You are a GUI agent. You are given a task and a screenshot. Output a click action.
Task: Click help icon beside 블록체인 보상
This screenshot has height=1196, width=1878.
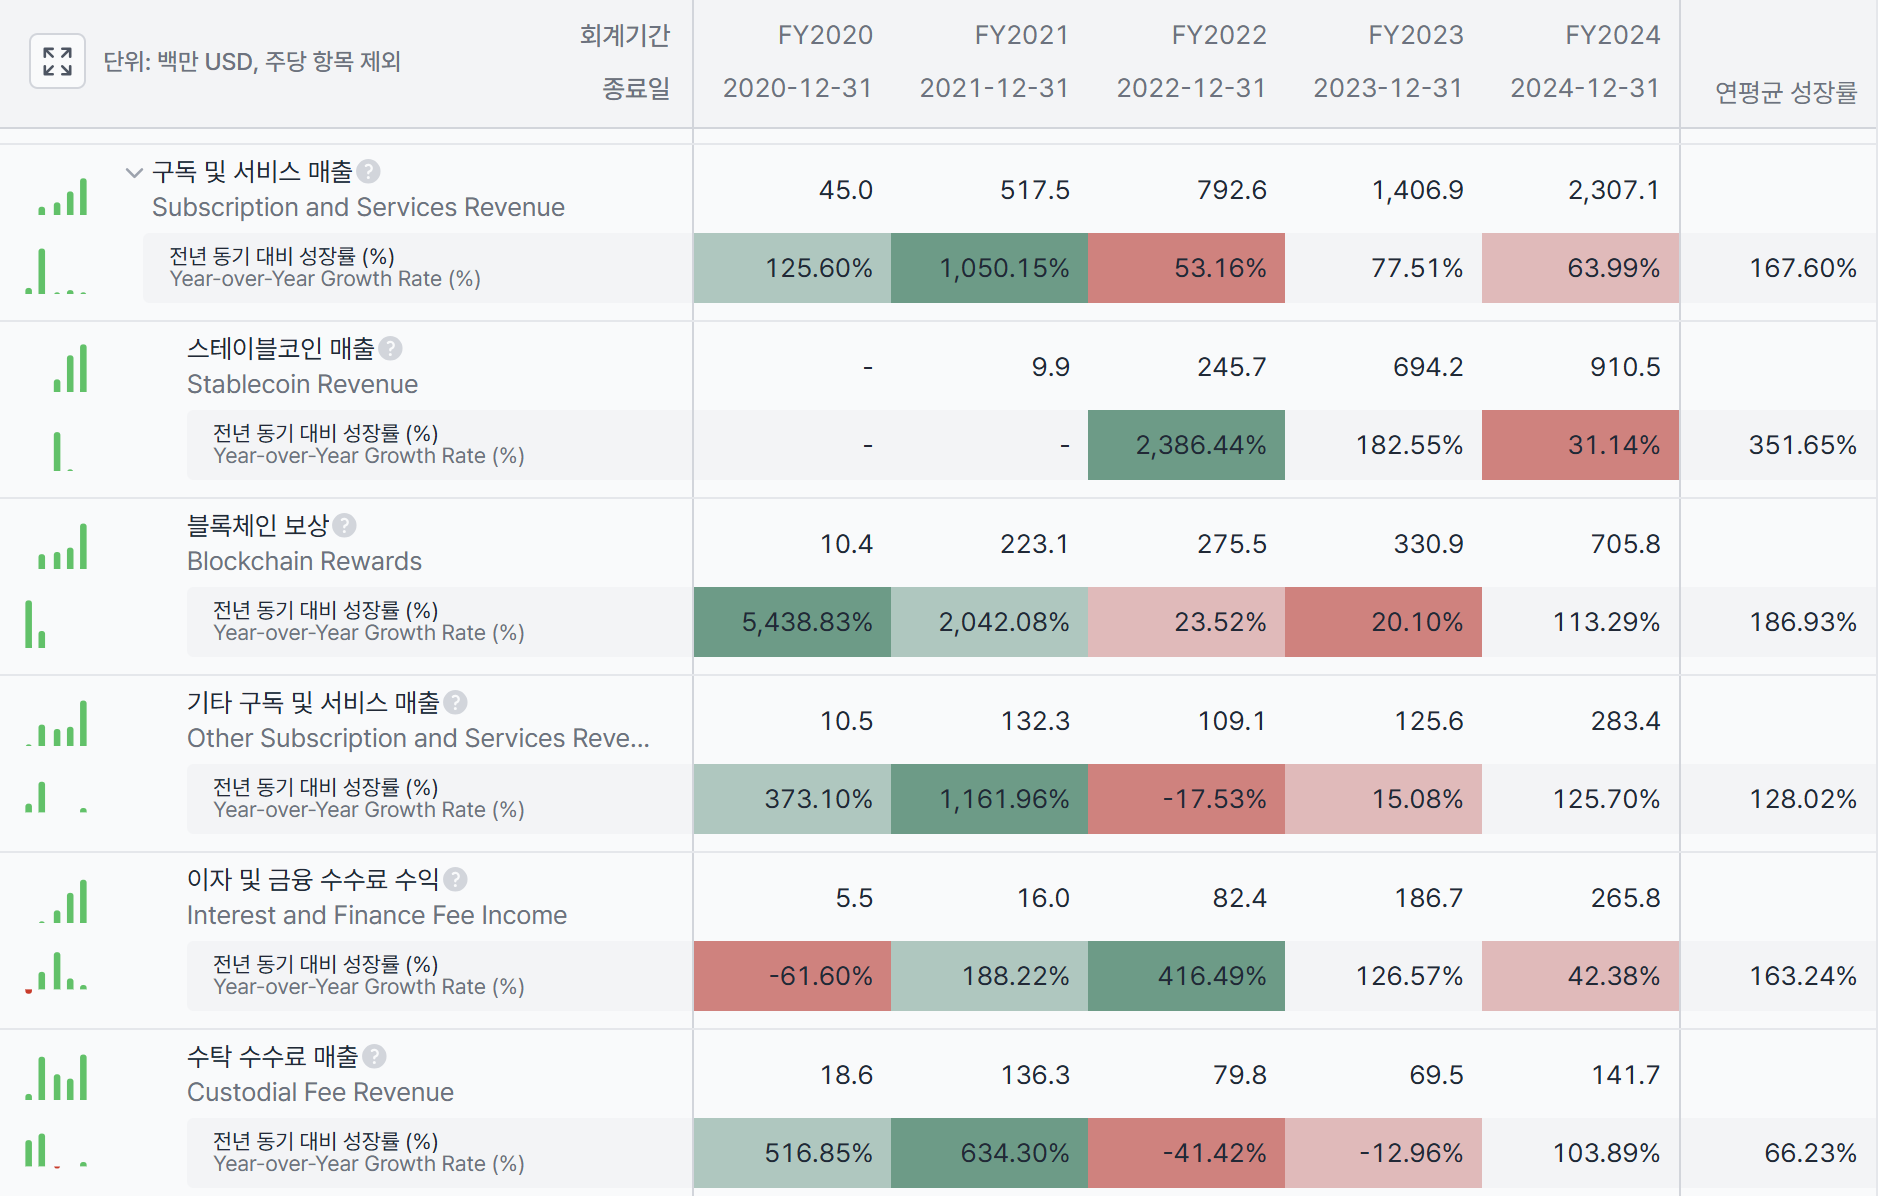click(x=344, y=525)
